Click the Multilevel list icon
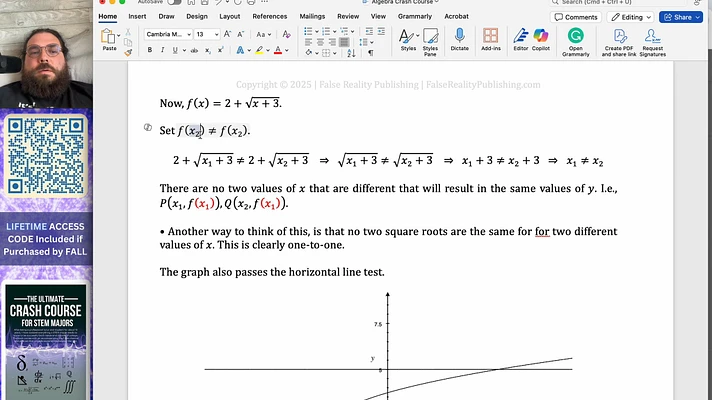Screen dimensions: 712x400 point(344,31)
